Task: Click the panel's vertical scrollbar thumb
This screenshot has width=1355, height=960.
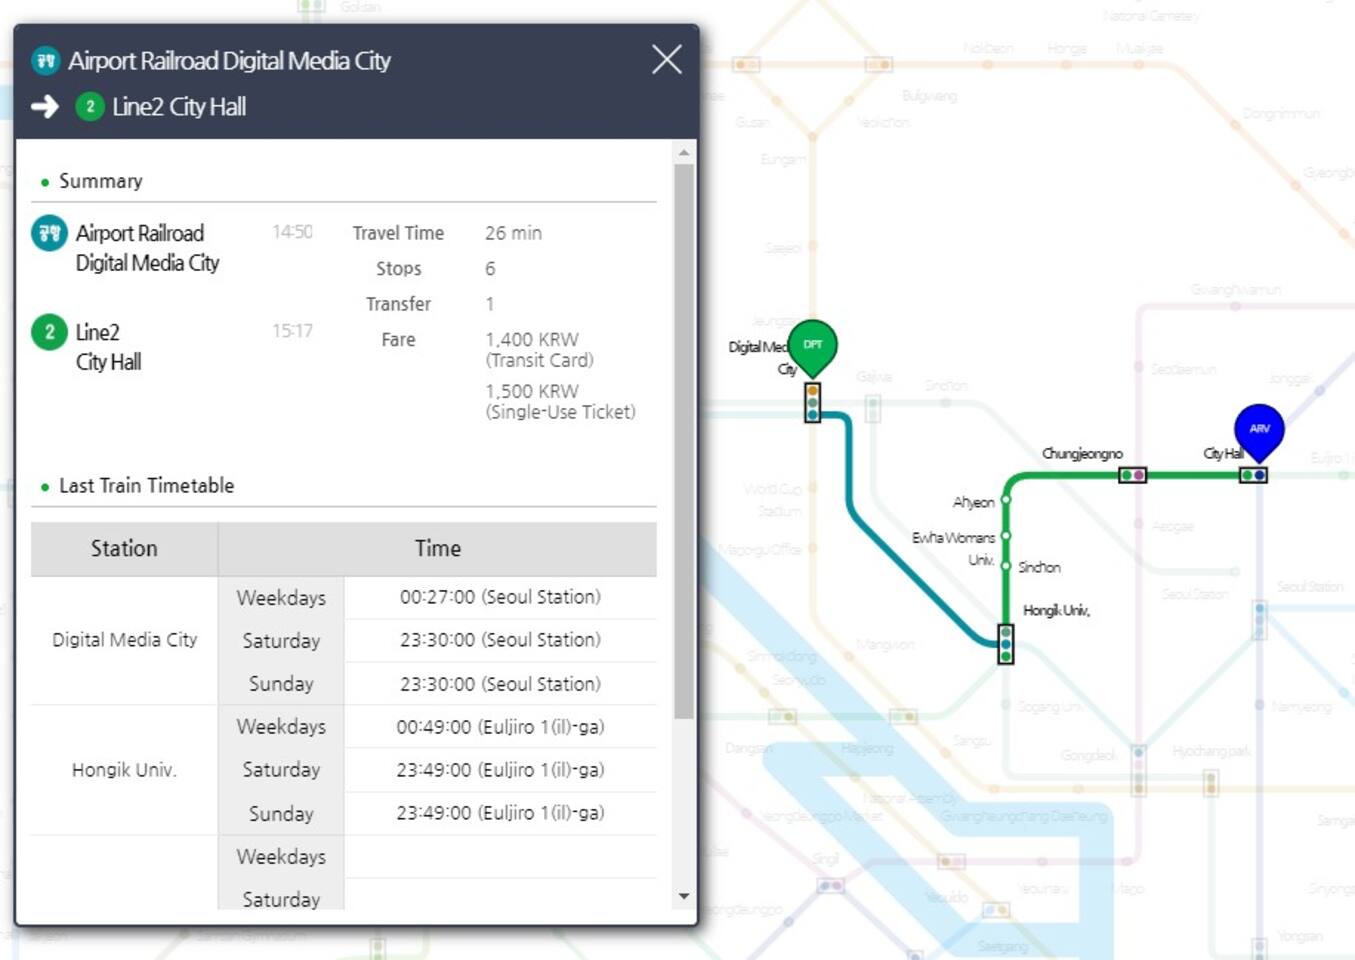Action: pyautogui.click(x=684, y=440)
